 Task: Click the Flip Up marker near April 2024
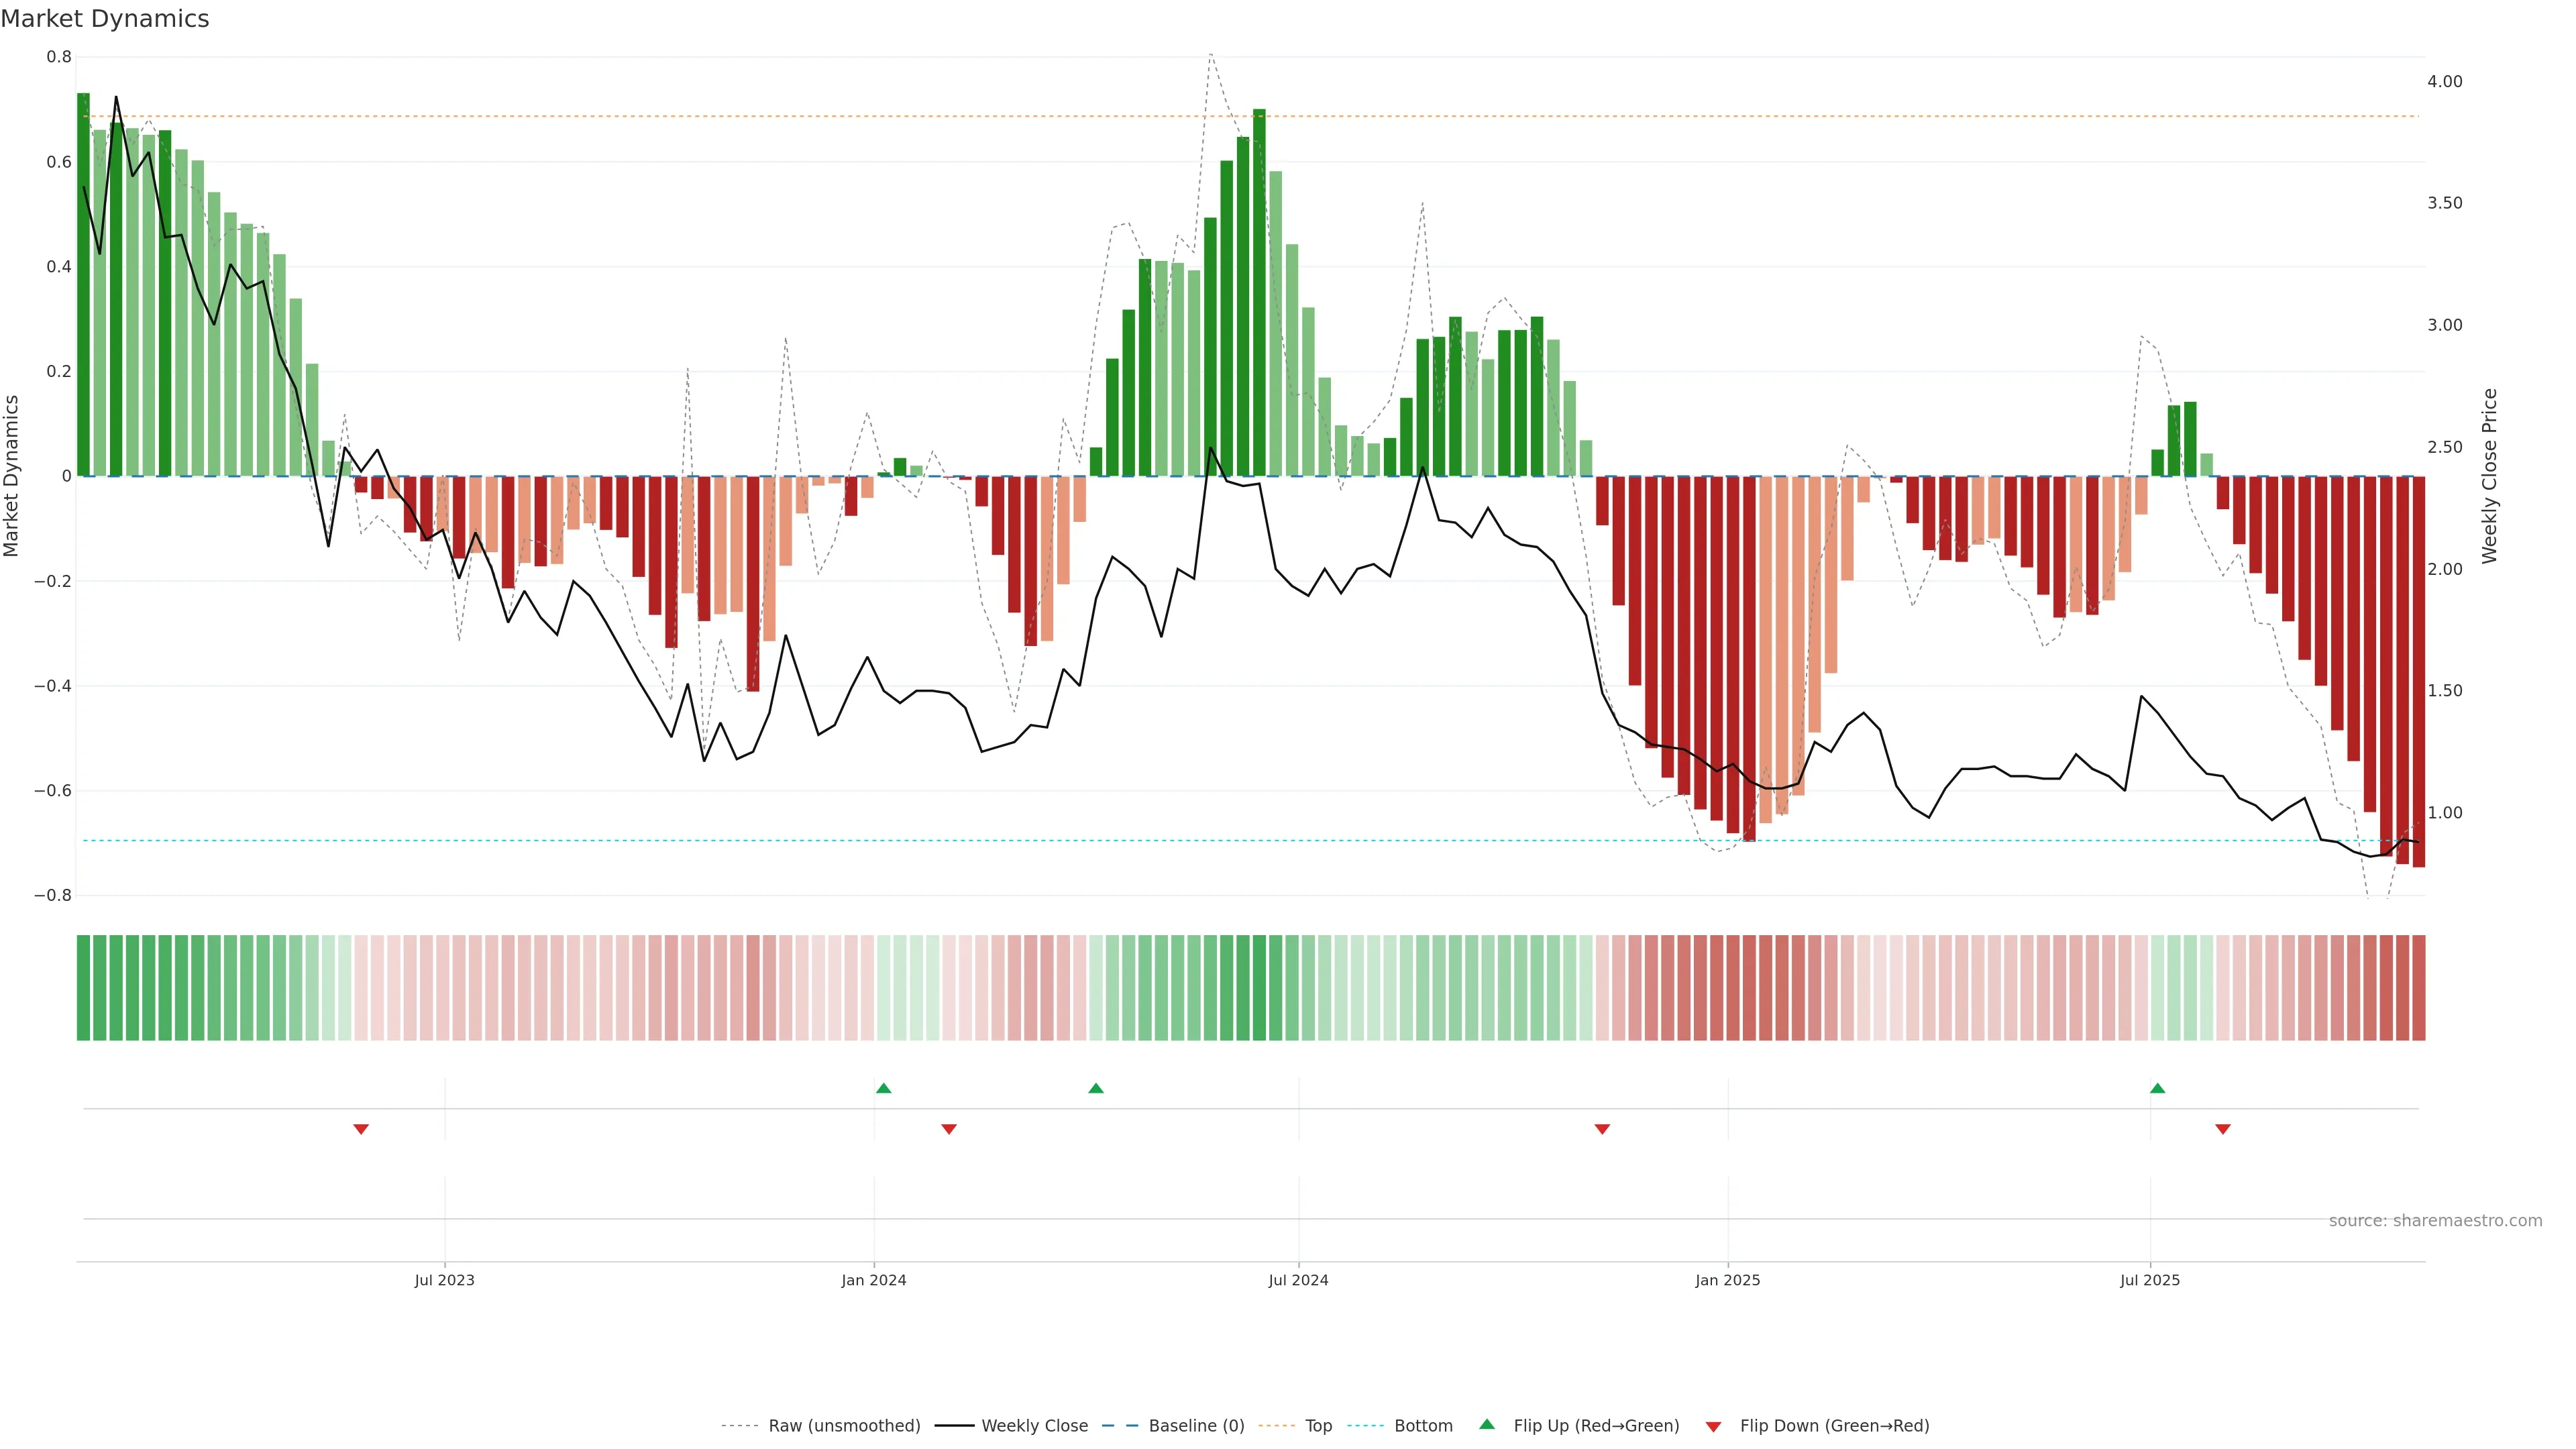pyautogui.click(x=1096, y=1088)
